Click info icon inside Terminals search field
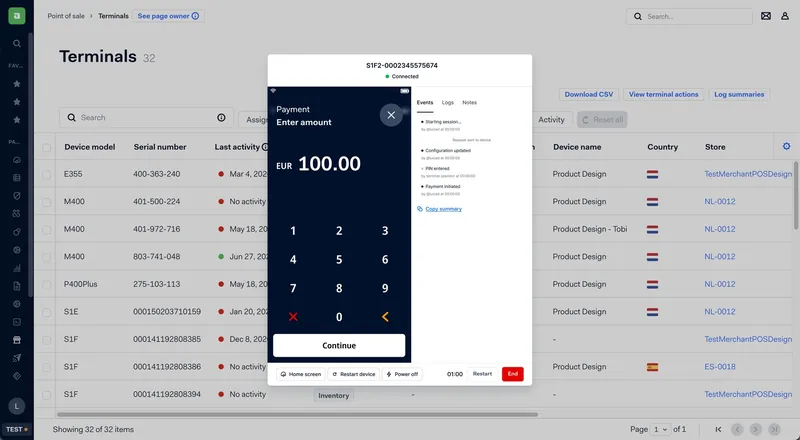This screenshot has width=800, height=440. [221, 117]
